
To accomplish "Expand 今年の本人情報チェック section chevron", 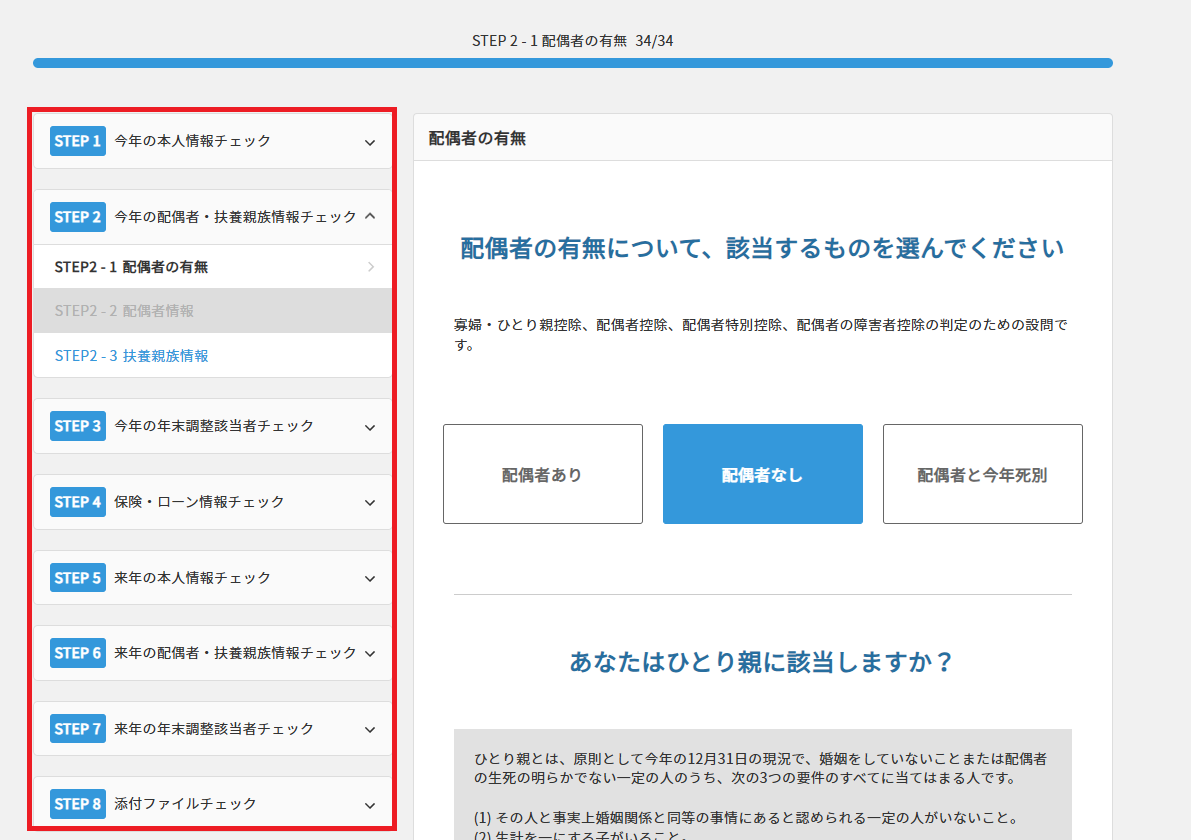I will click(370, 142).
